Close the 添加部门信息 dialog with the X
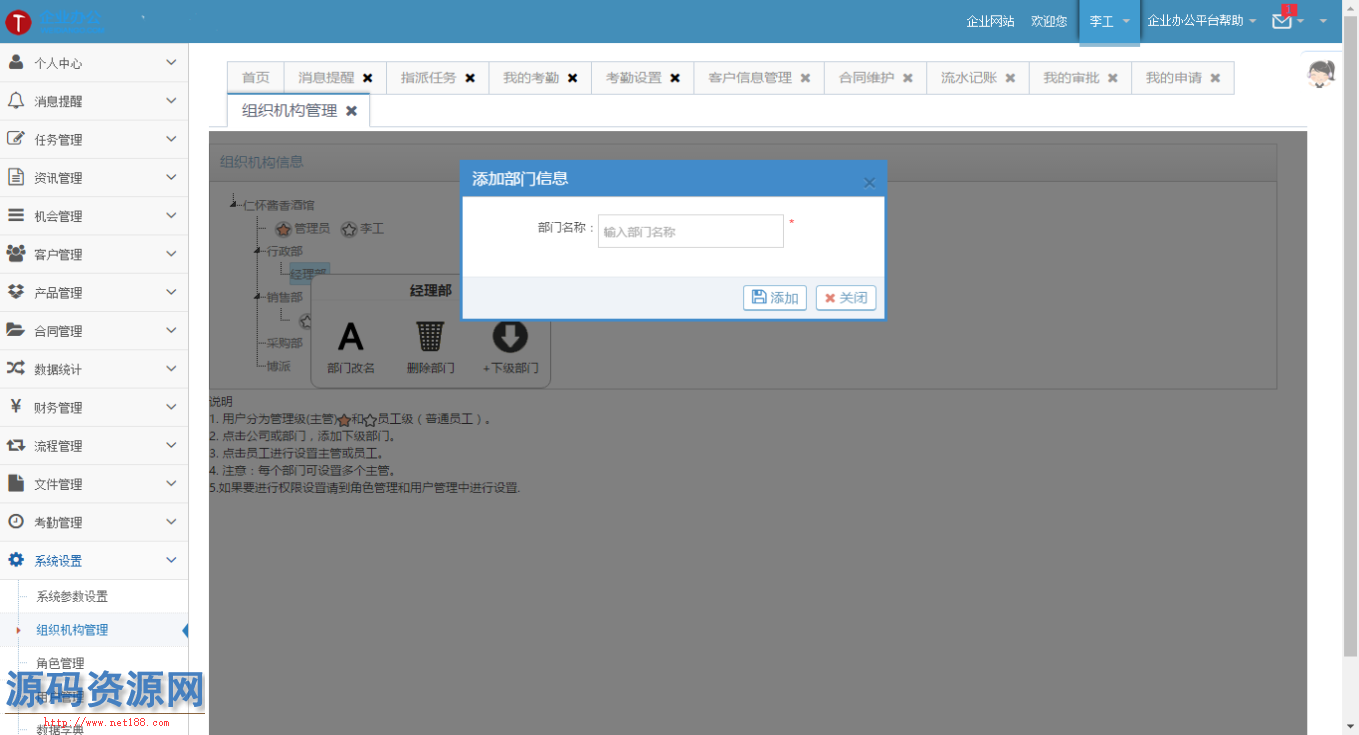 coord(869,182)
